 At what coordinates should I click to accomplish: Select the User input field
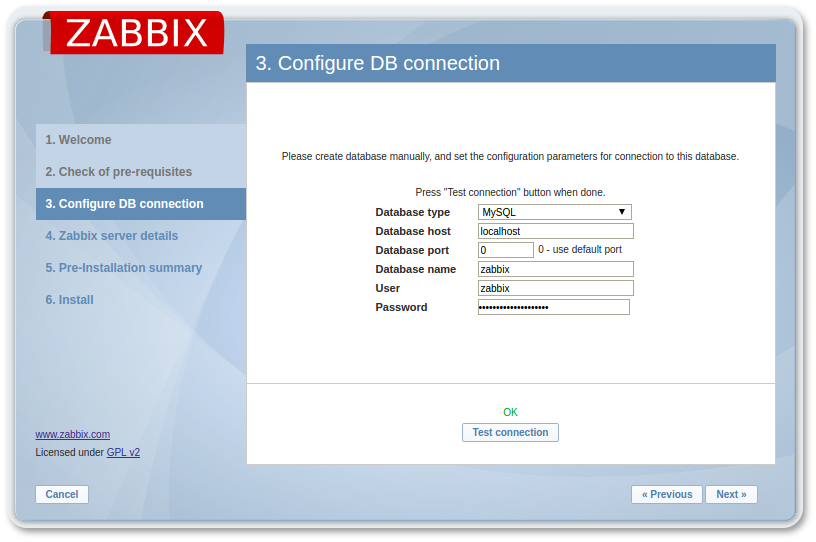point(555,288)
